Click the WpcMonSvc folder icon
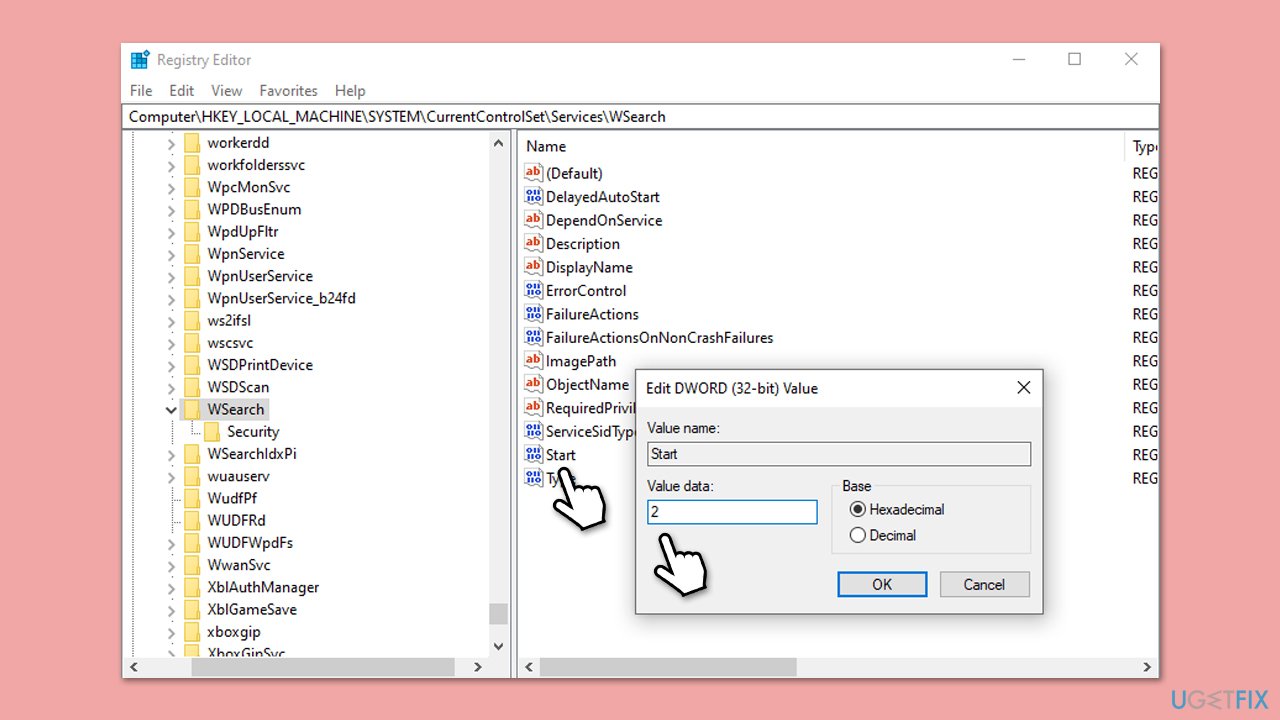The width and height of the screenshot is (1280, 720). click(192, 187)
